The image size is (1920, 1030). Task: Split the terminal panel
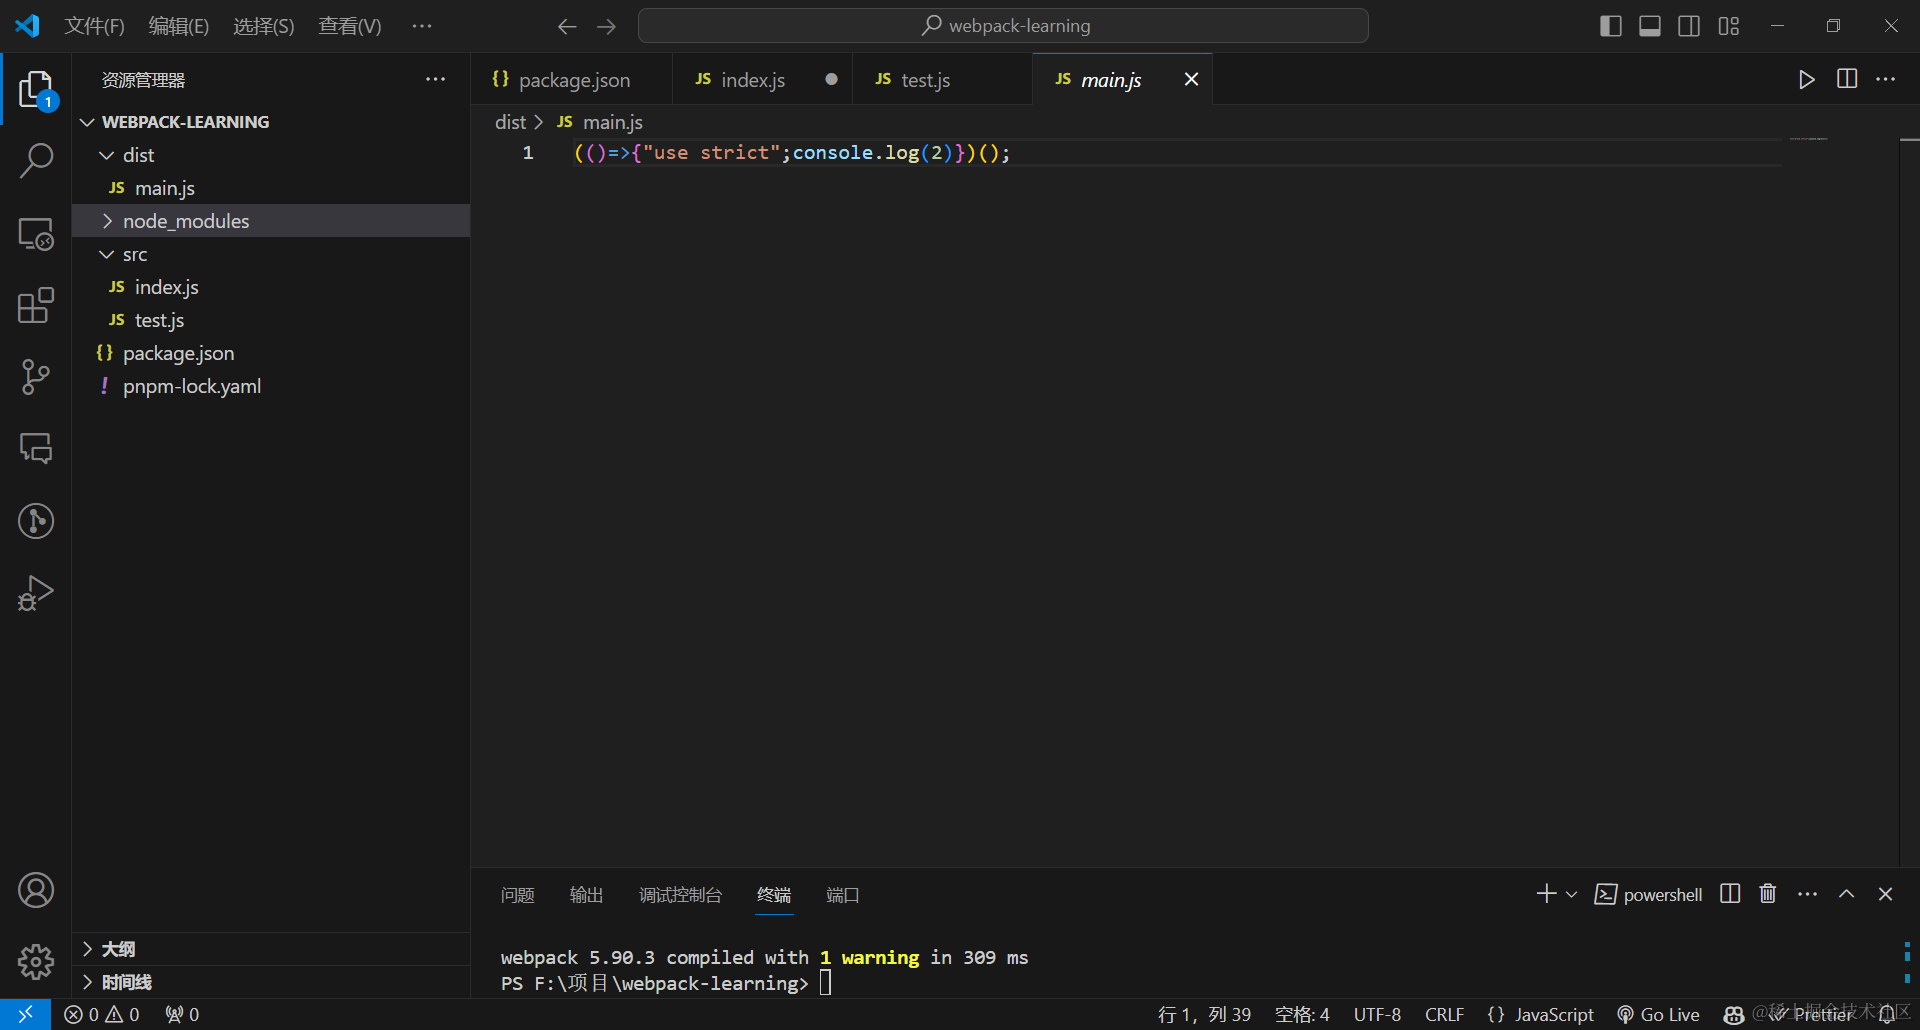tap(1730, 894)
